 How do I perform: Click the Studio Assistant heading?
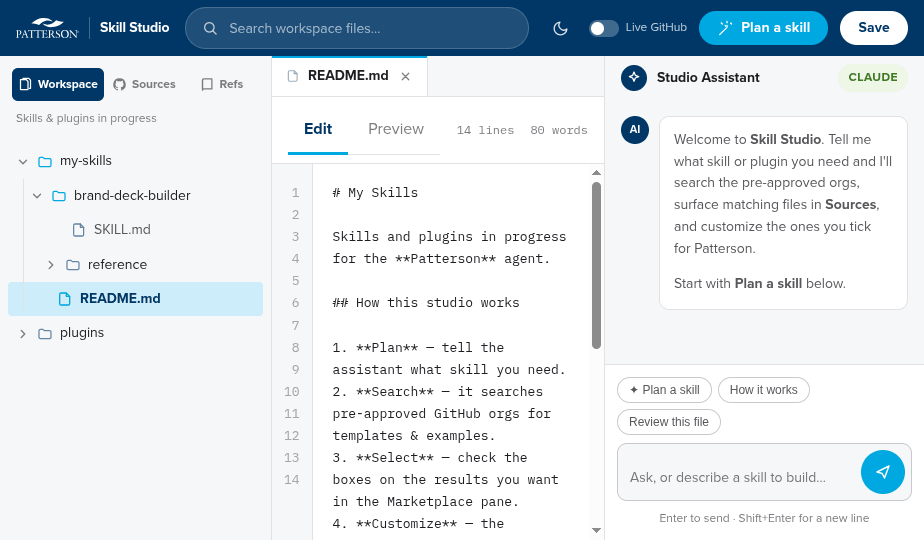708,77
